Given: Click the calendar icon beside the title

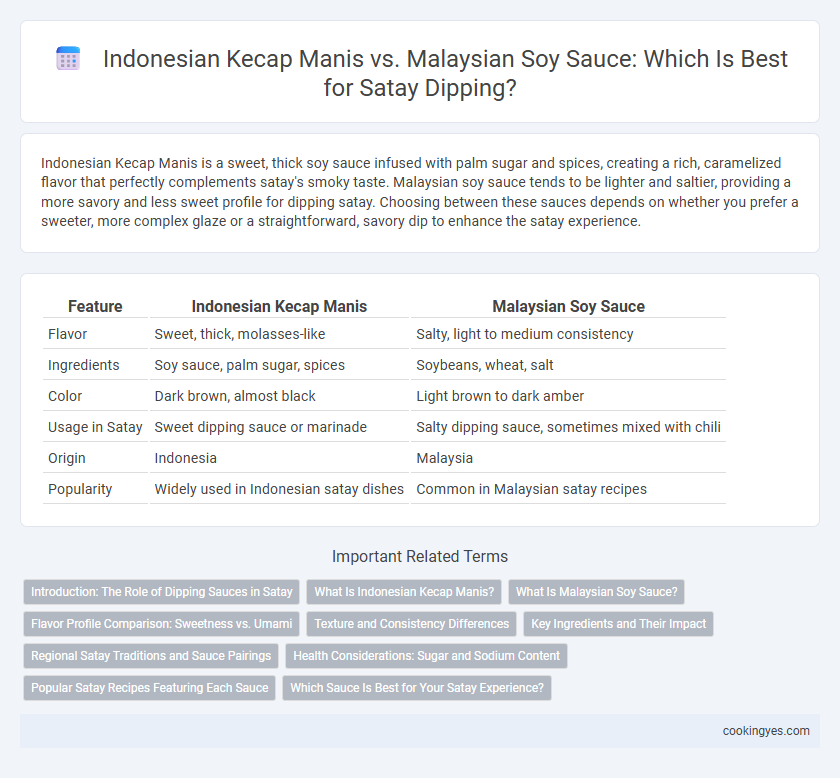Looking at the screenshot, I should pyautogui.click(x=68, y=58).
